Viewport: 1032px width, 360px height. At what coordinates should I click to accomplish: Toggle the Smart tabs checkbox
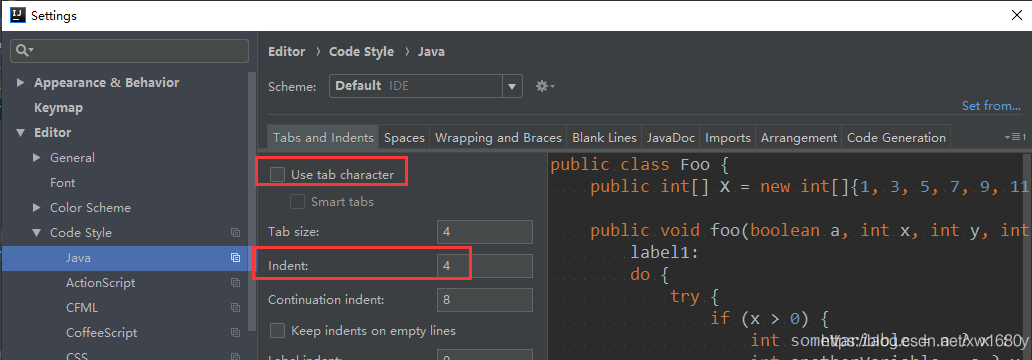coord(297,202)
